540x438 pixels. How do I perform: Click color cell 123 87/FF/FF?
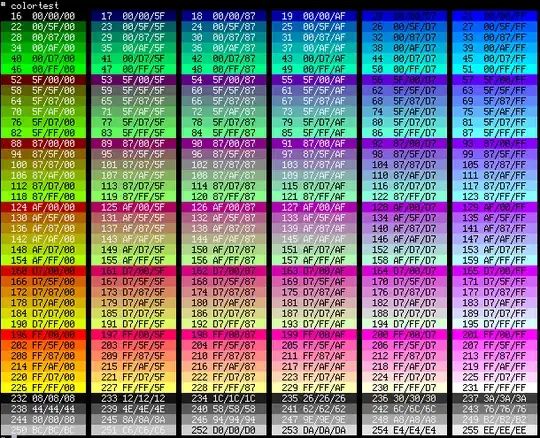495,197
